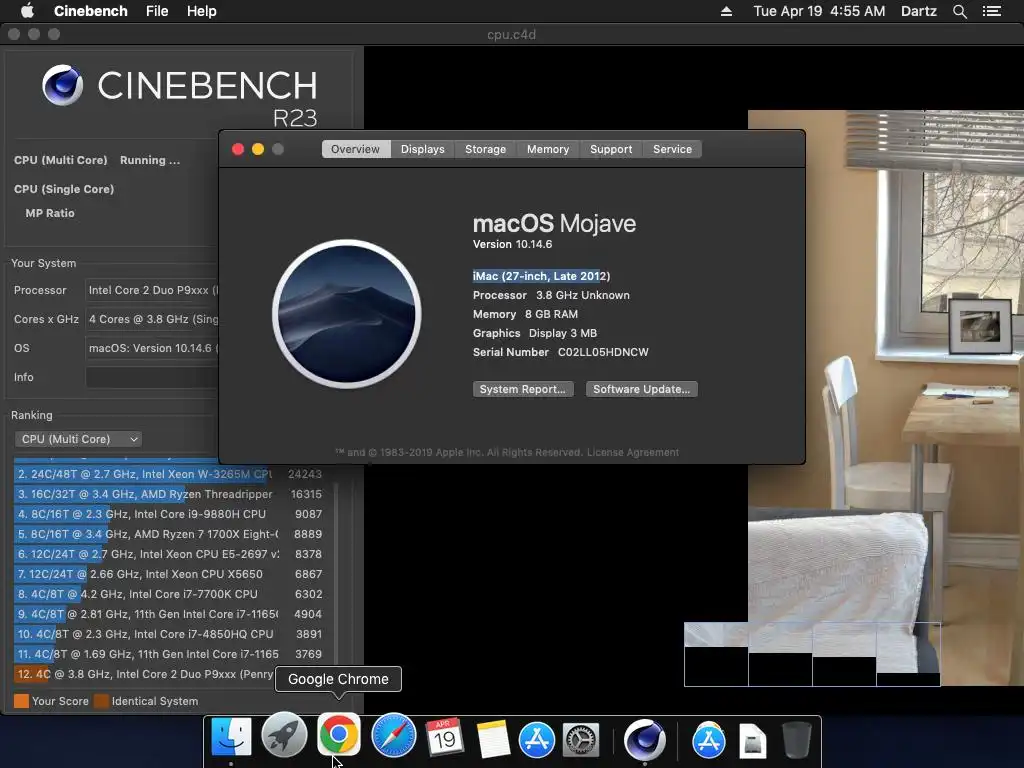Click the Info input field in Cinebench
The image size is (1024, 768).
coord(152,377)
